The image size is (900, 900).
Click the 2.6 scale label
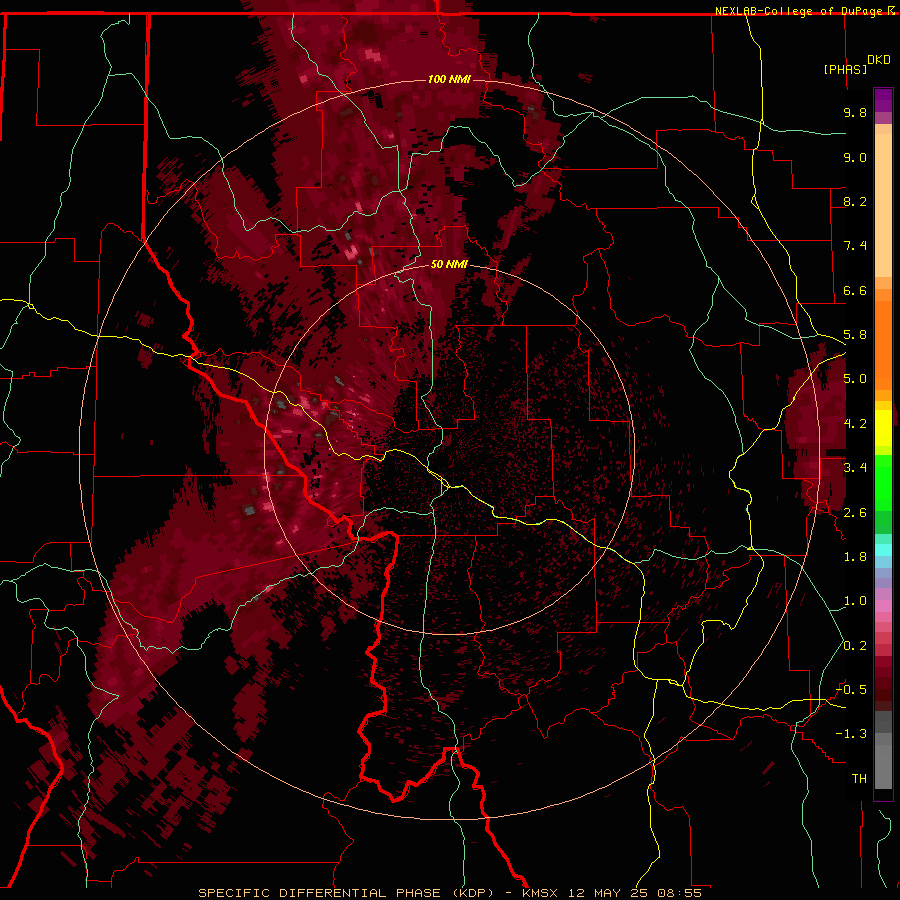tap(855, 513)
